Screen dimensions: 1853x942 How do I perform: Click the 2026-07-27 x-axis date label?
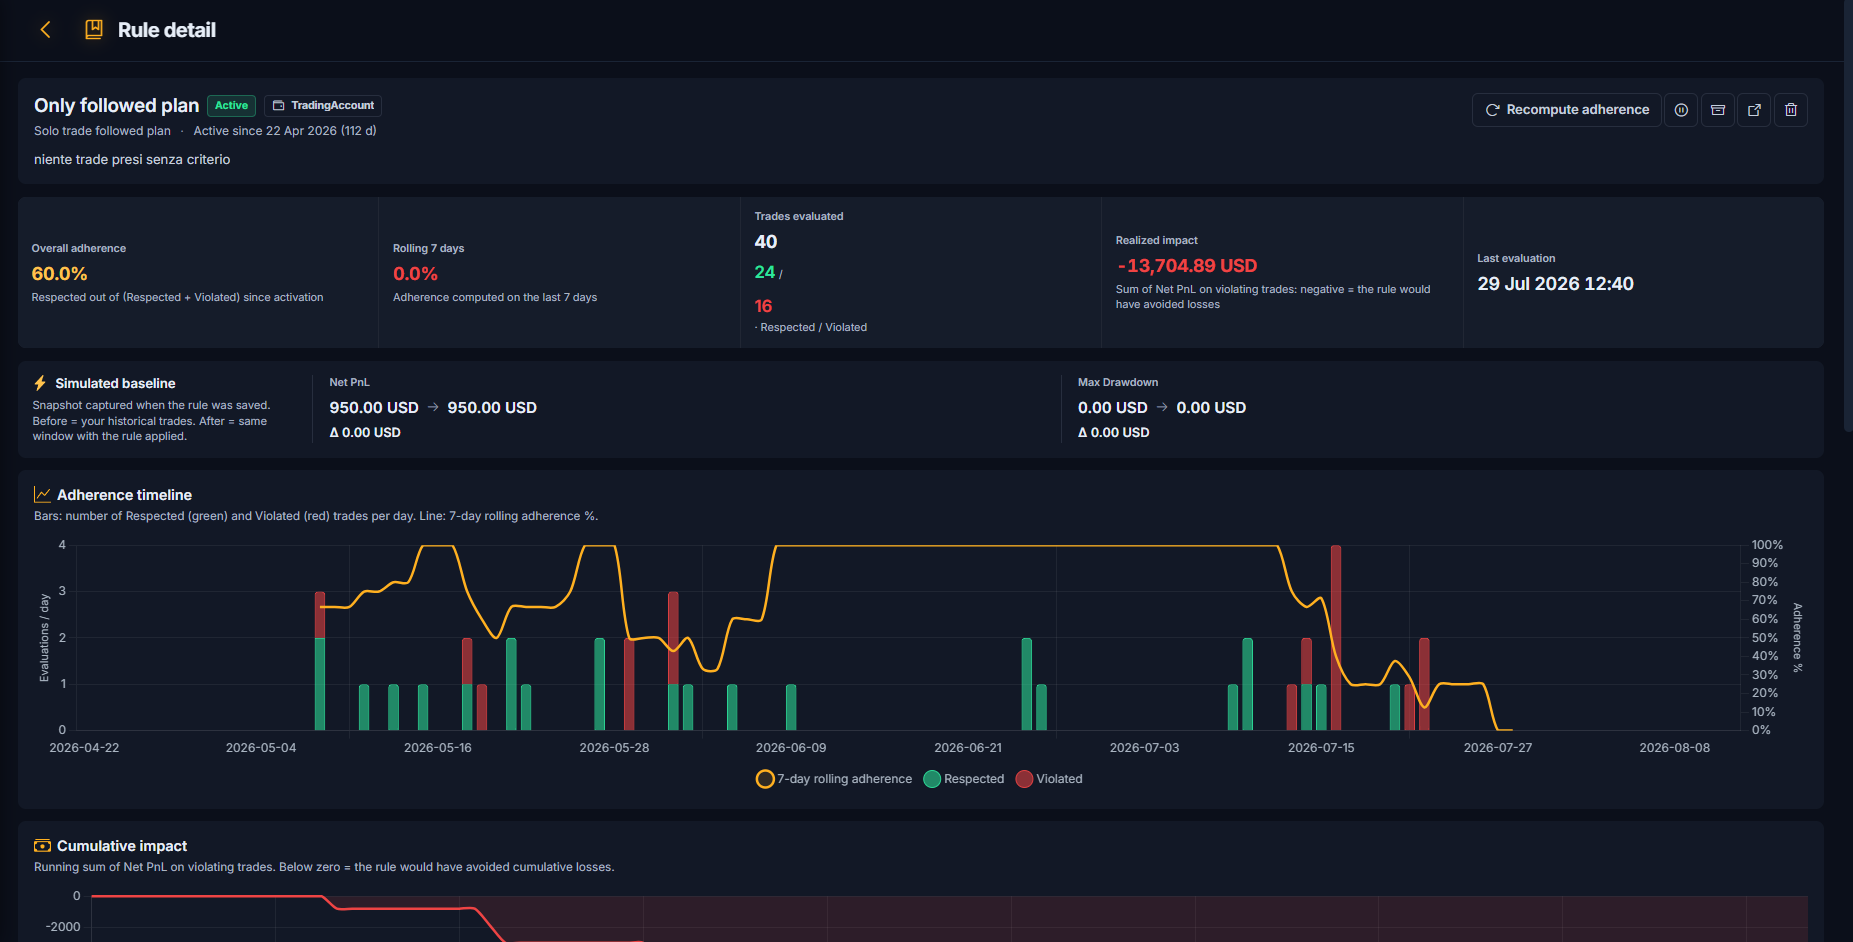pos(1498,748)
